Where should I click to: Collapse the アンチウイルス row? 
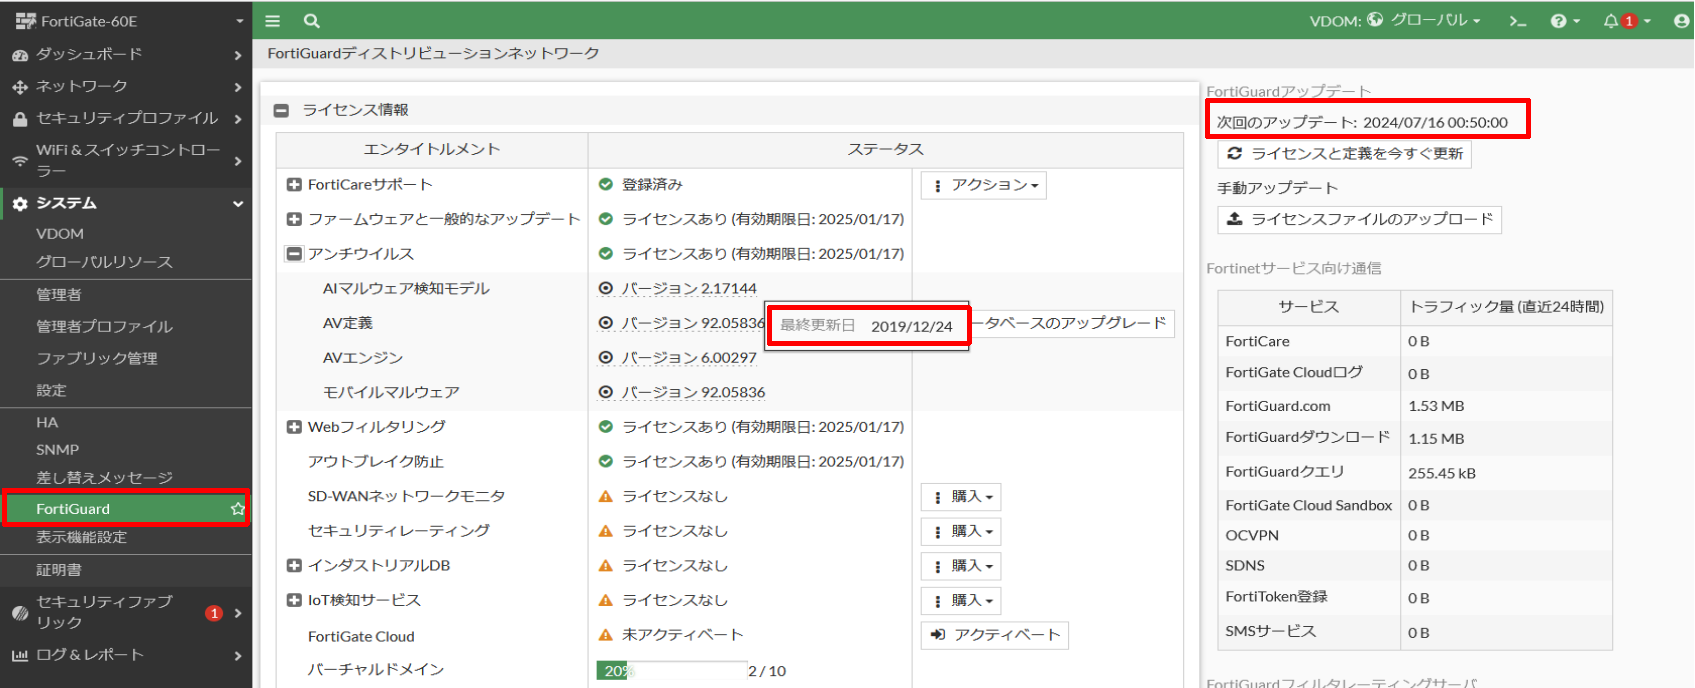click(294, 254)
